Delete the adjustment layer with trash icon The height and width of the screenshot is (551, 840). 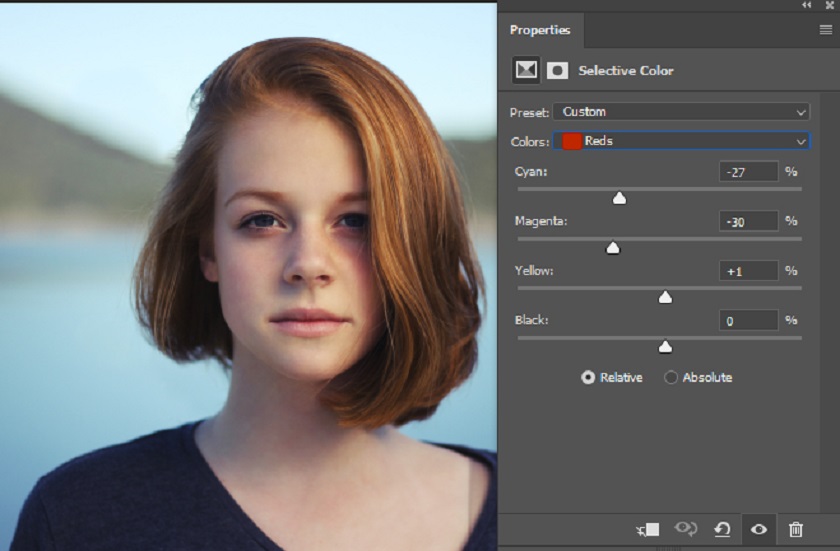[x=796, y=529]
